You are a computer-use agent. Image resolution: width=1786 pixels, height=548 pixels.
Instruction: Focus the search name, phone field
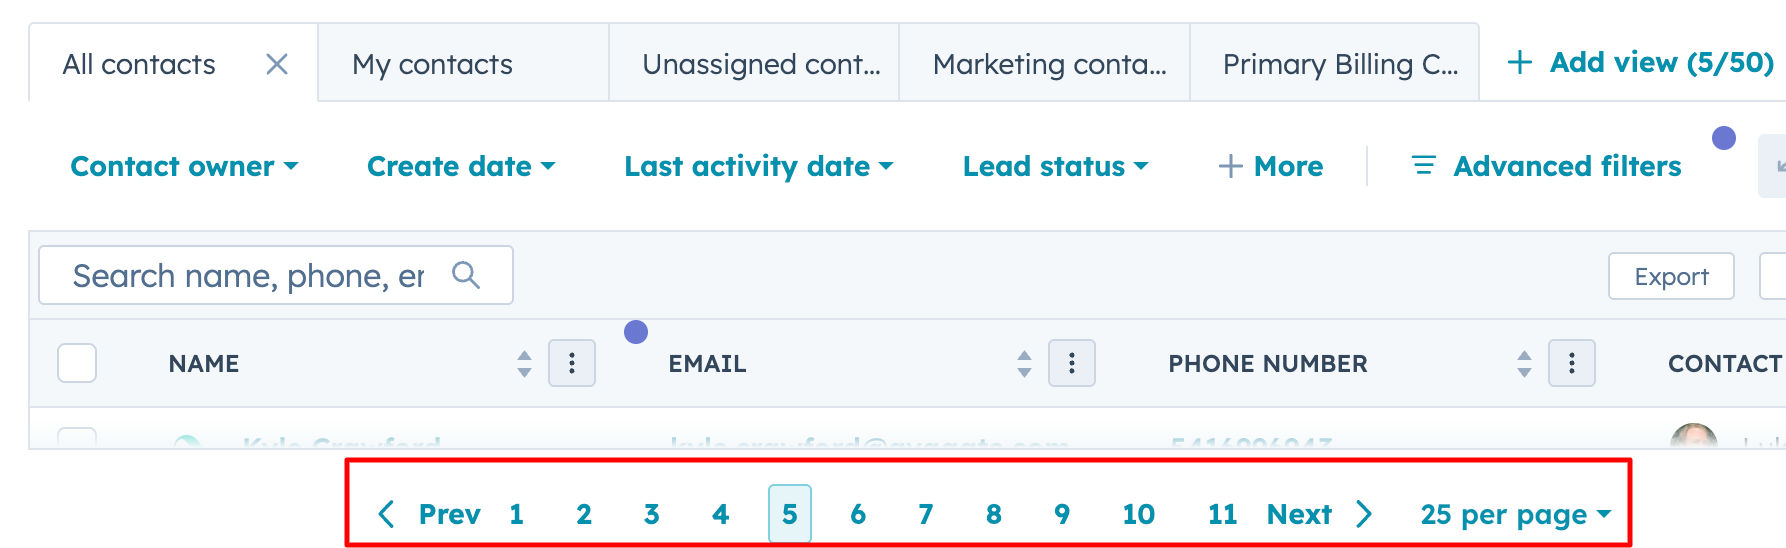pos(248,275)
